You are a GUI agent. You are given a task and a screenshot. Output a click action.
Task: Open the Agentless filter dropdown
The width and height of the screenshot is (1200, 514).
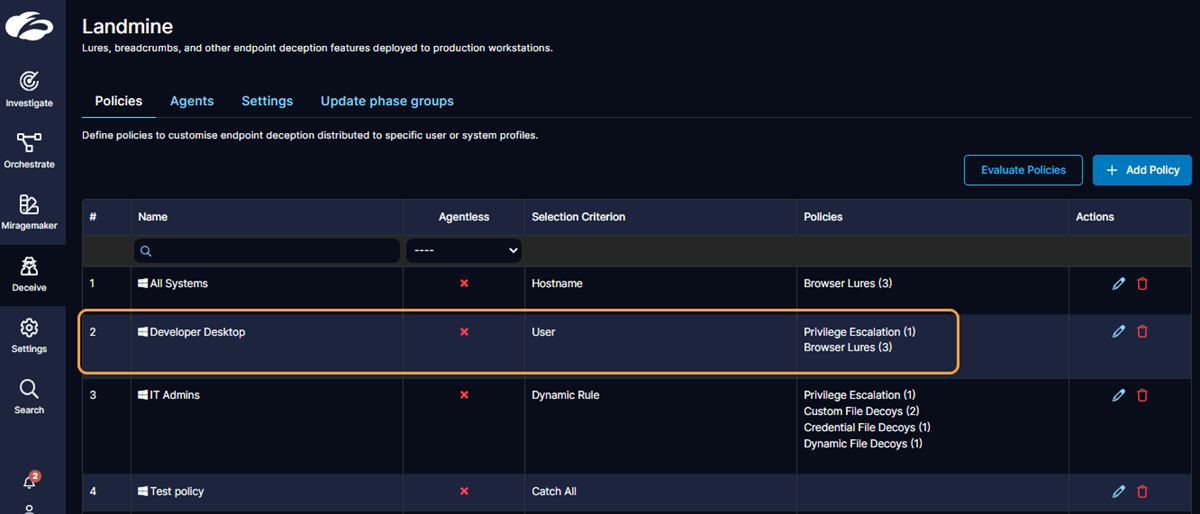click(x=464, y=251)
